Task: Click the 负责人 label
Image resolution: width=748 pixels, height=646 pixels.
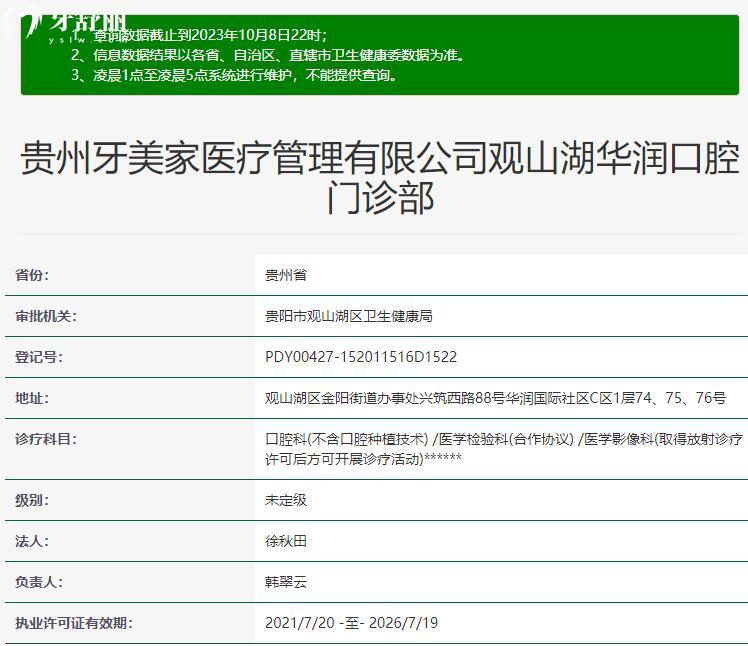Action: click(x=39, y=583)
